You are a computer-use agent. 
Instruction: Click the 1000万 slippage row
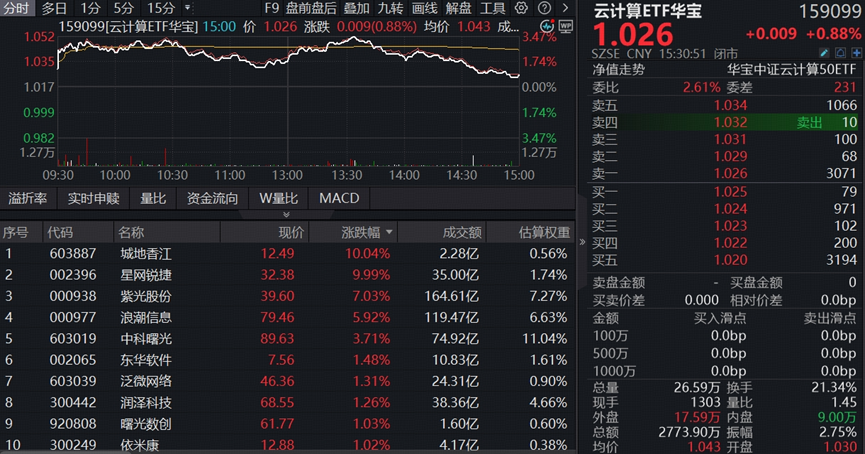(724, 371)
